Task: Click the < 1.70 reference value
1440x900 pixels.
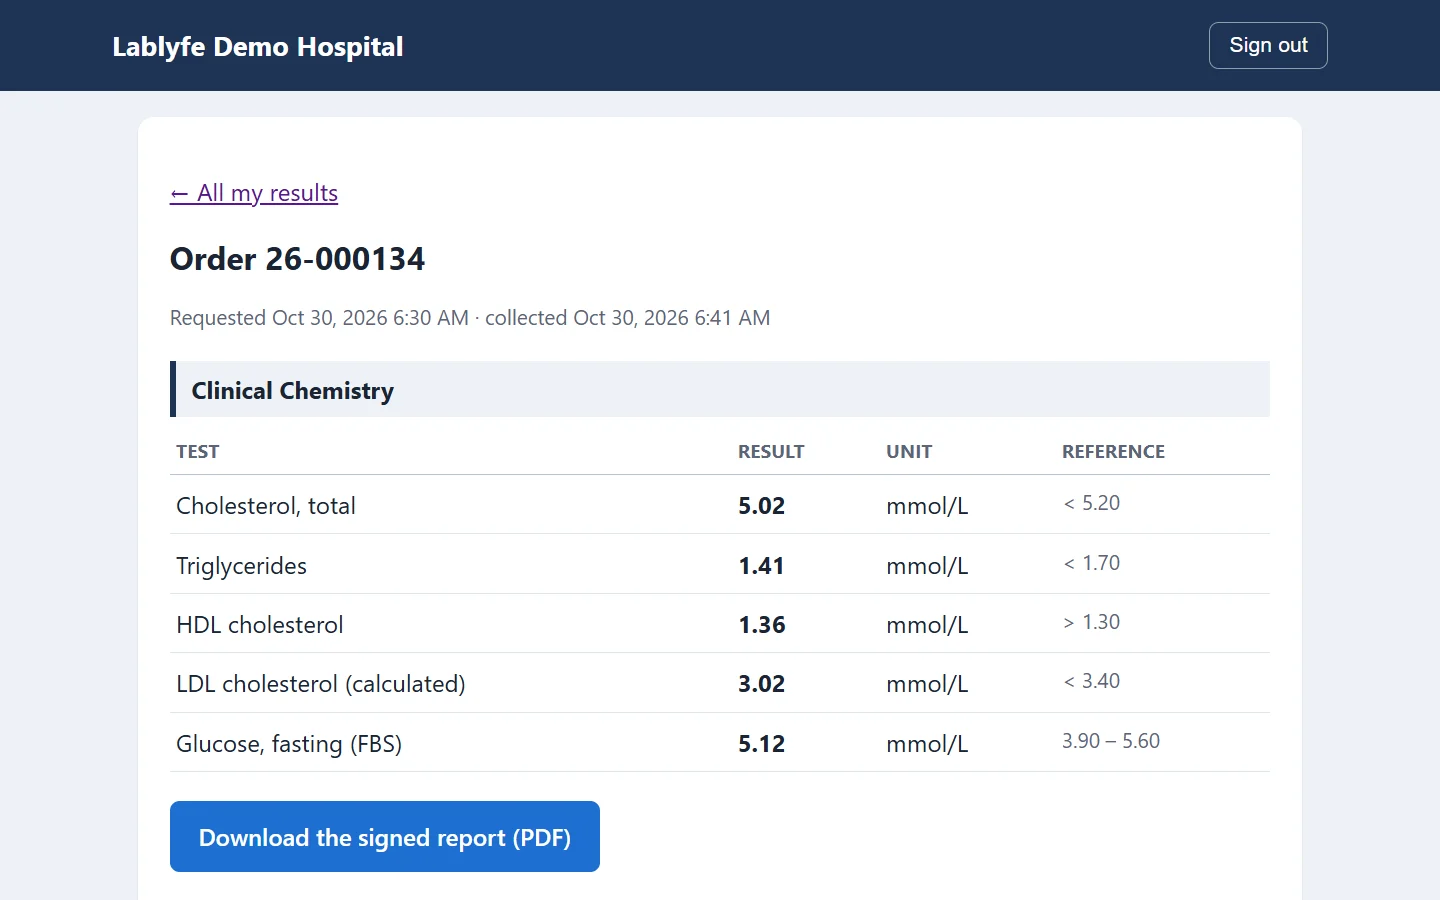Action: point(1091,563)
